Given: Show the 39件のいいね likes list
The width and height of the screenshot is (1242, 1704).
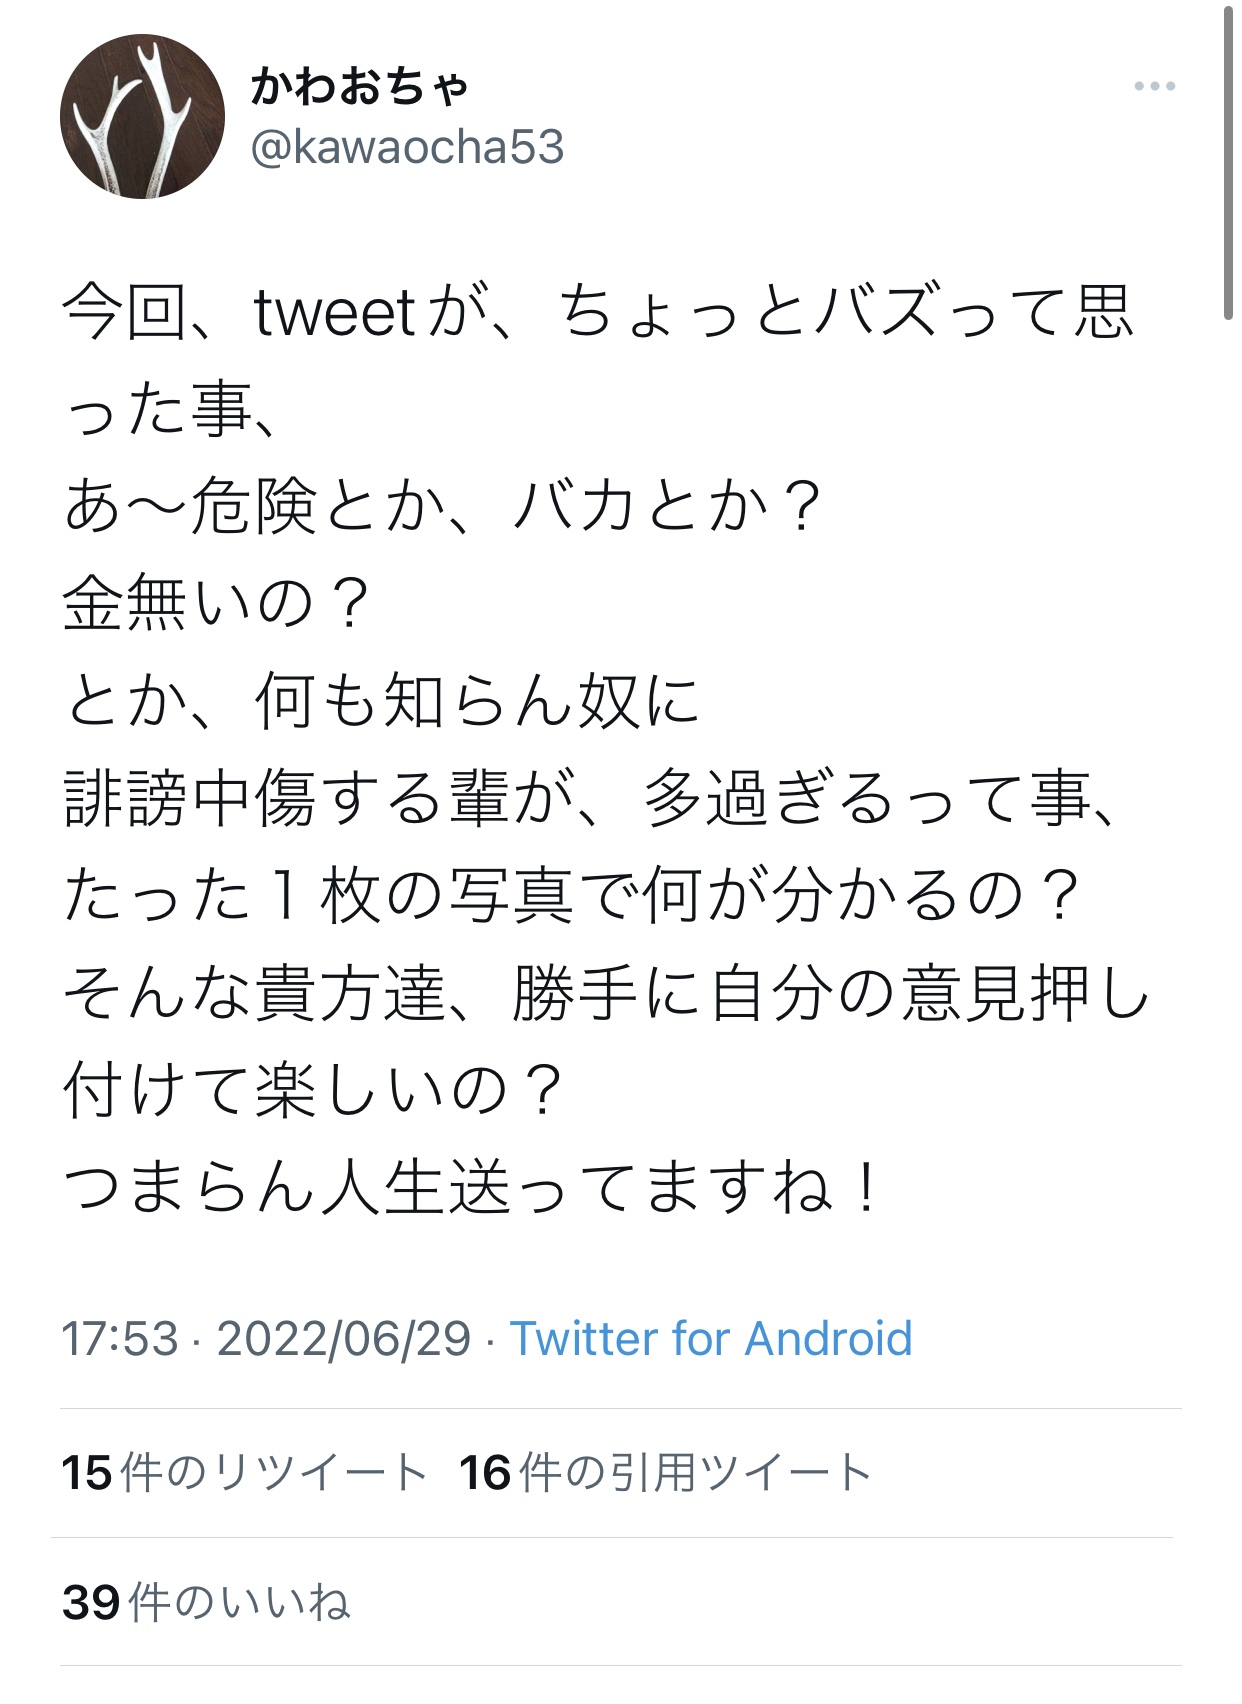Looking at the screenshot, I should (206, 1602).
